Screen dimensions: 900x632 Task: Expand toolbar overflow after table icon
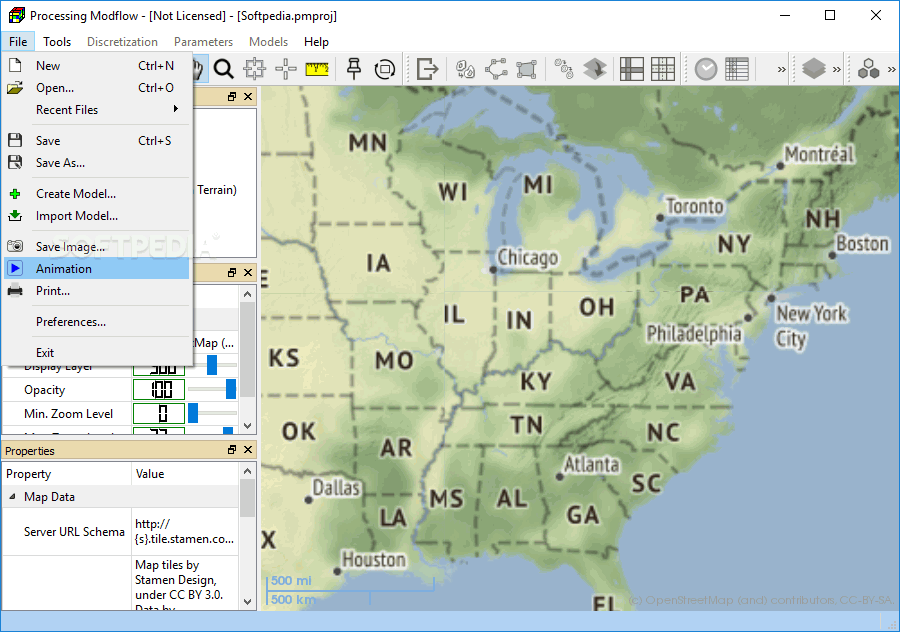point(781,69)
